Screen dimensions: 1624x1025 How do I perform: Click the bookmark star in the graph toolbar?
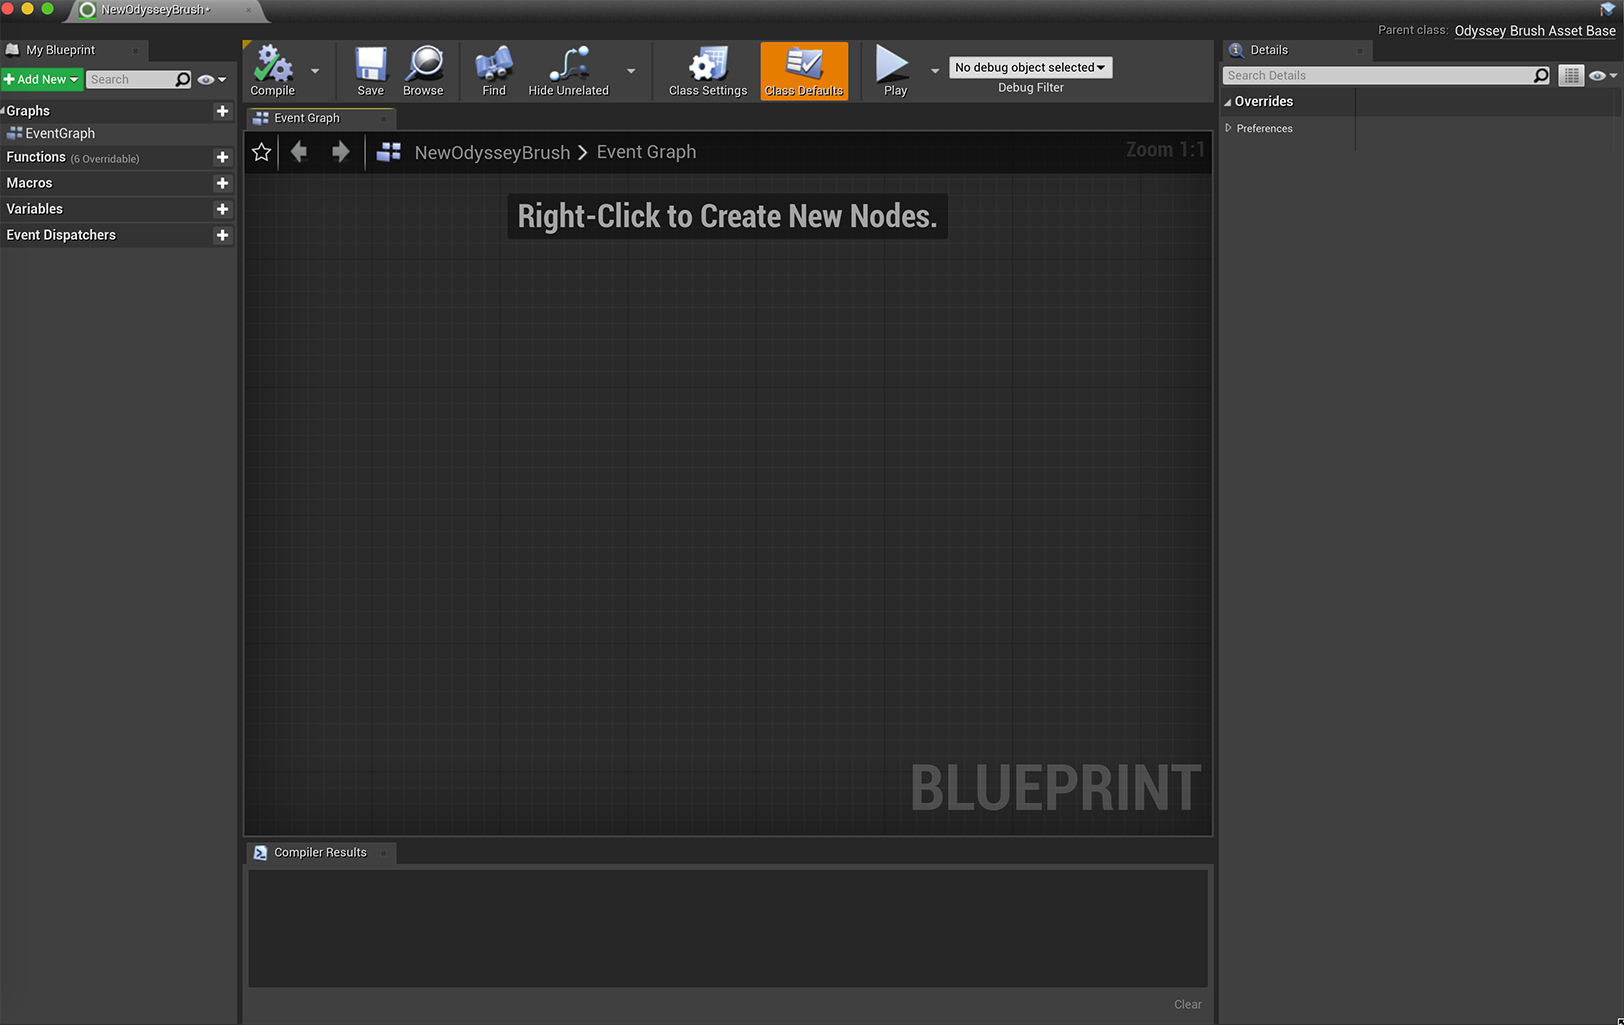pos(261,151)
